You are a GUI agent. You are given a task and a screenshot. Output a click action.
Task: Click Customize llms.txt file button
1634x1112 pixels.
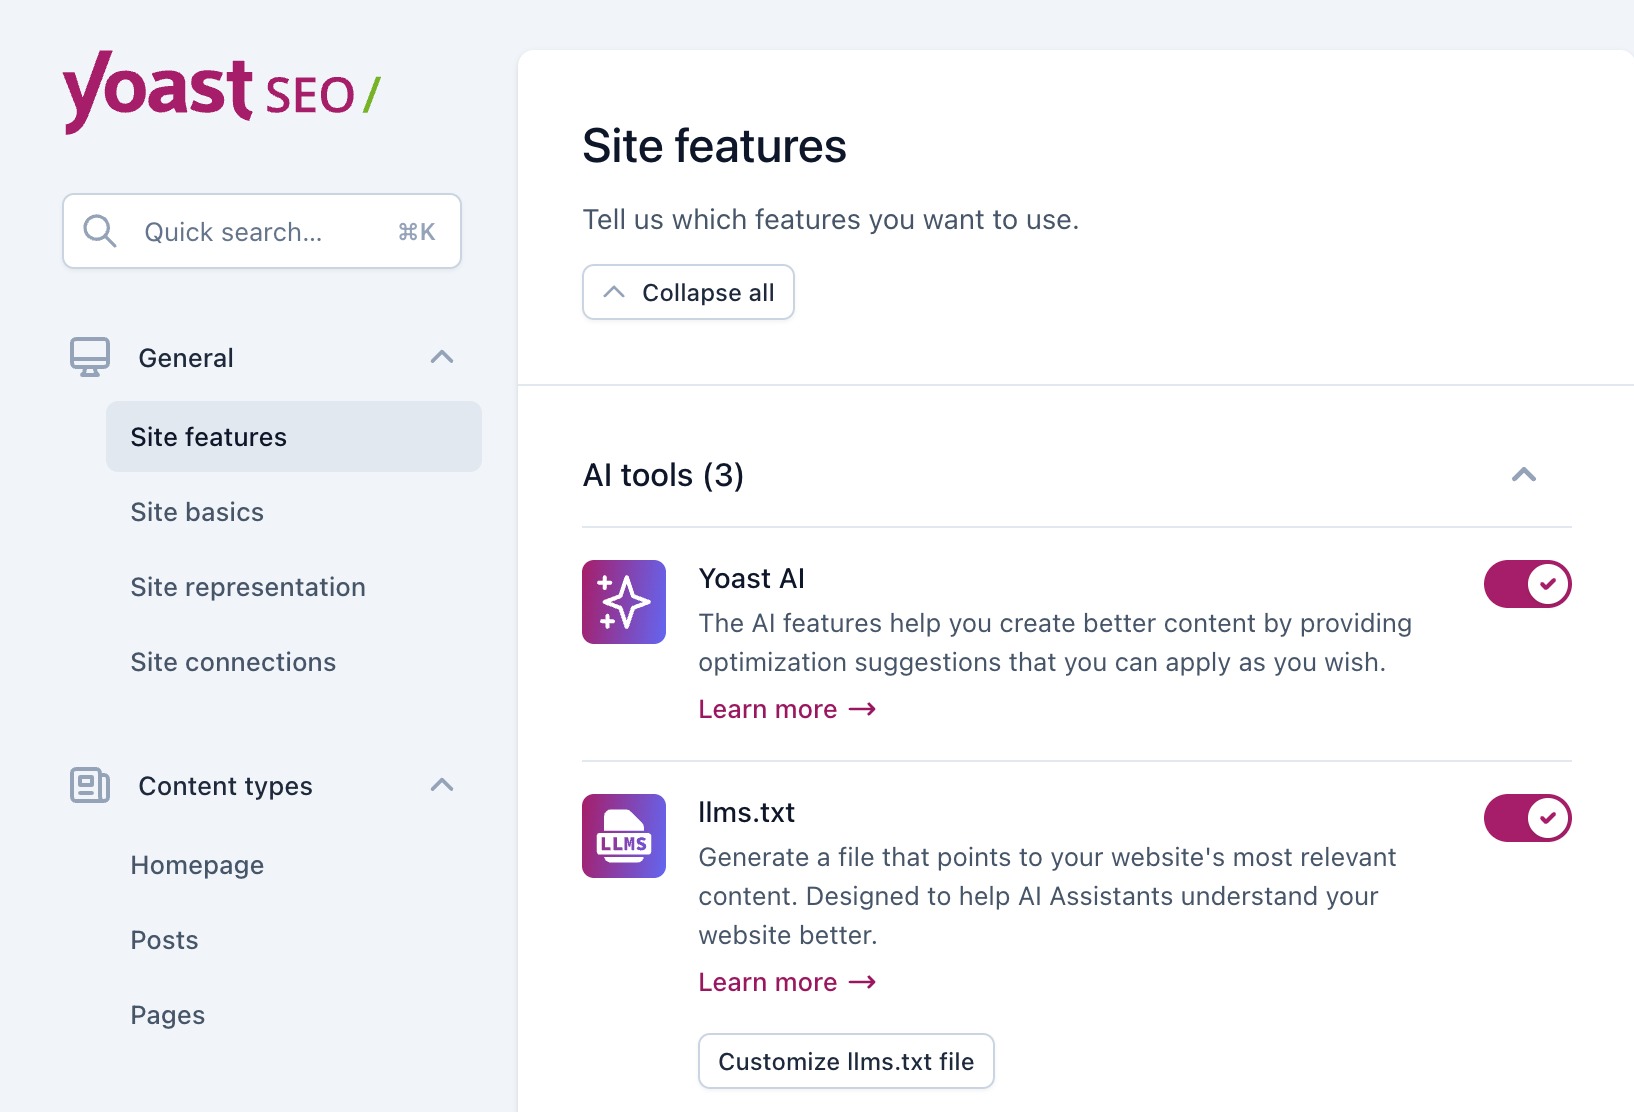click(x=846, y=1061)
